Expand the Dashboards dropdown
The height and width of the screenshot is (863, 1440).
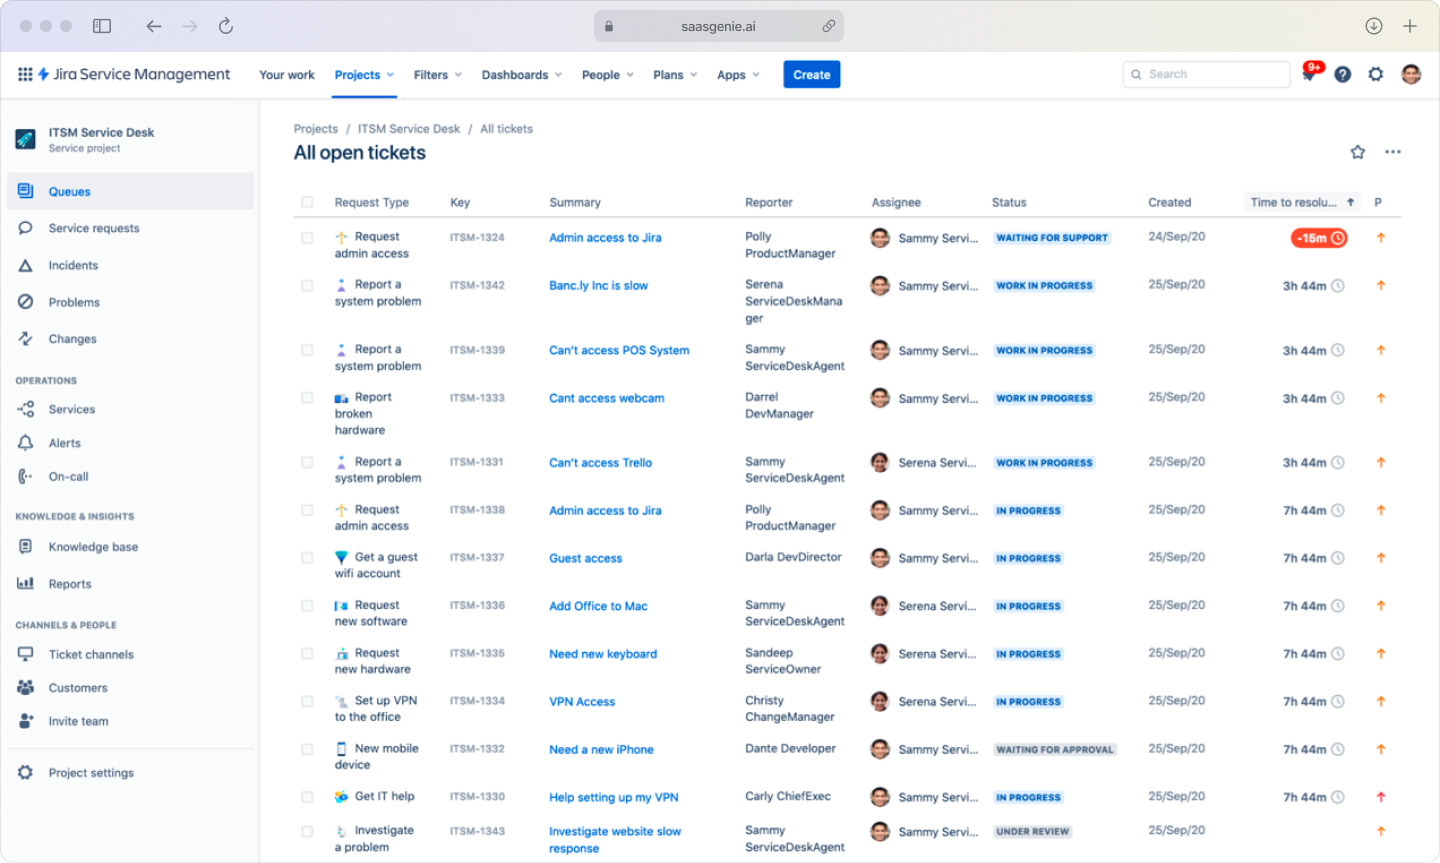[521, 74]
